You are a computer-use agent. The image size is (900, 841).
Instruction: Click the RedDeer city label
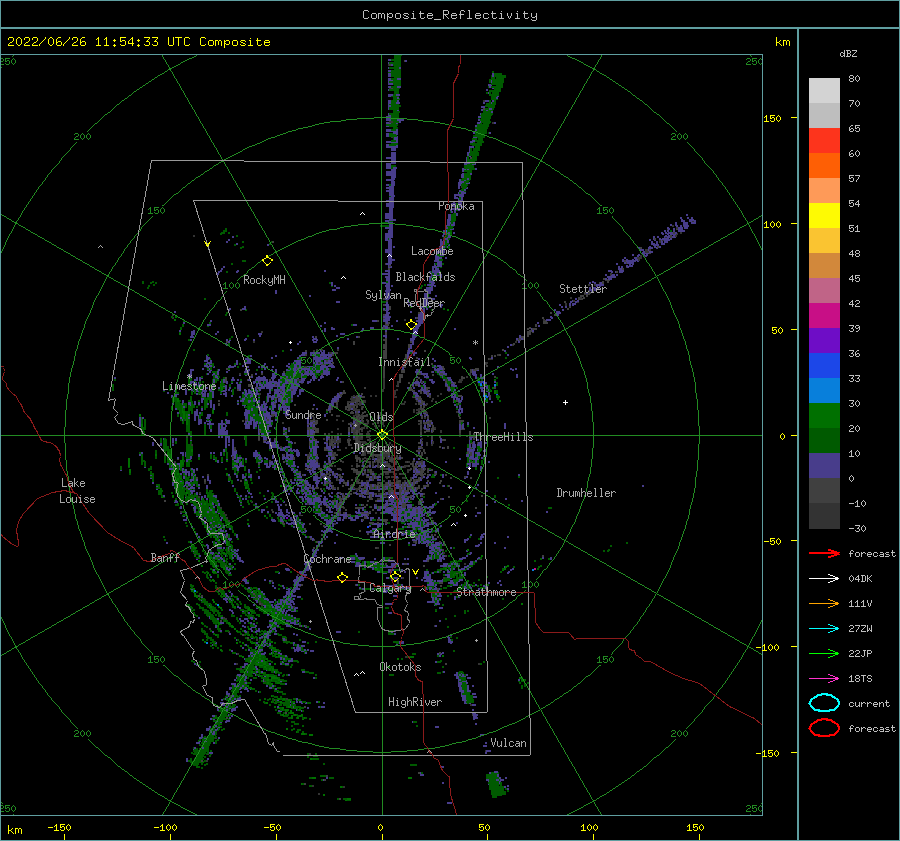(424, 303)
